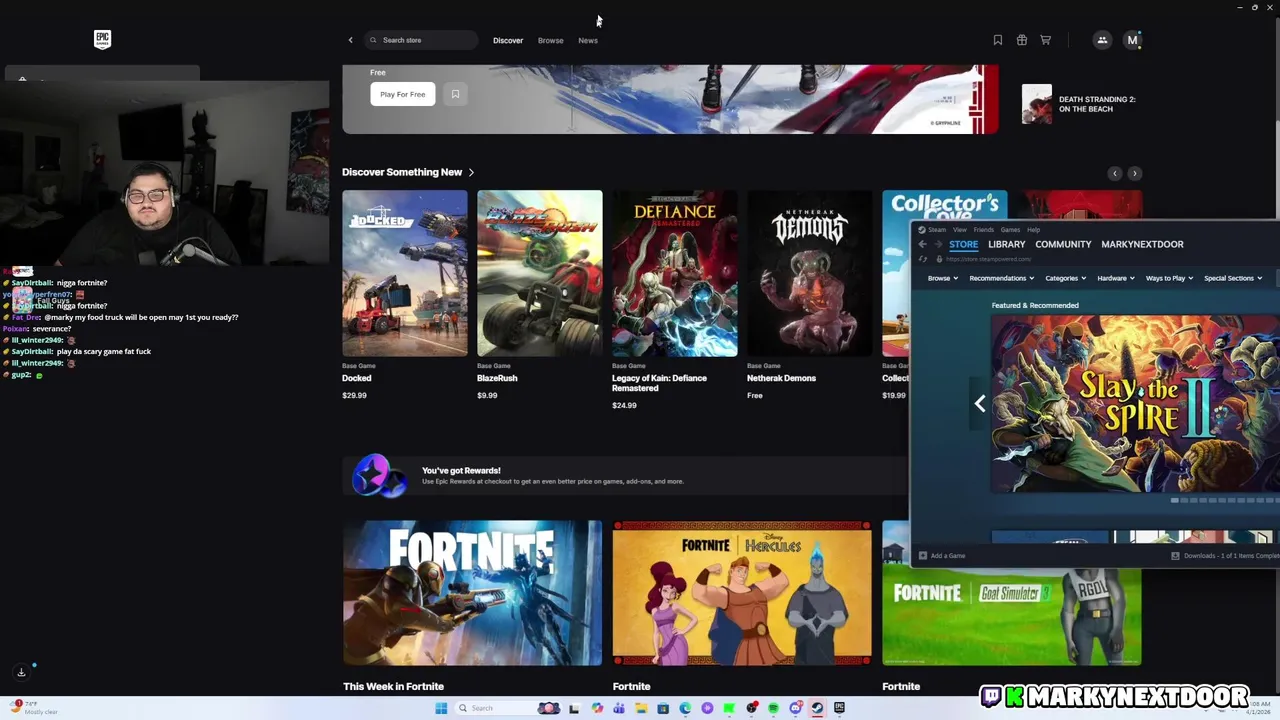Click Steam's back navigation arrow

[x=922, y=244]
